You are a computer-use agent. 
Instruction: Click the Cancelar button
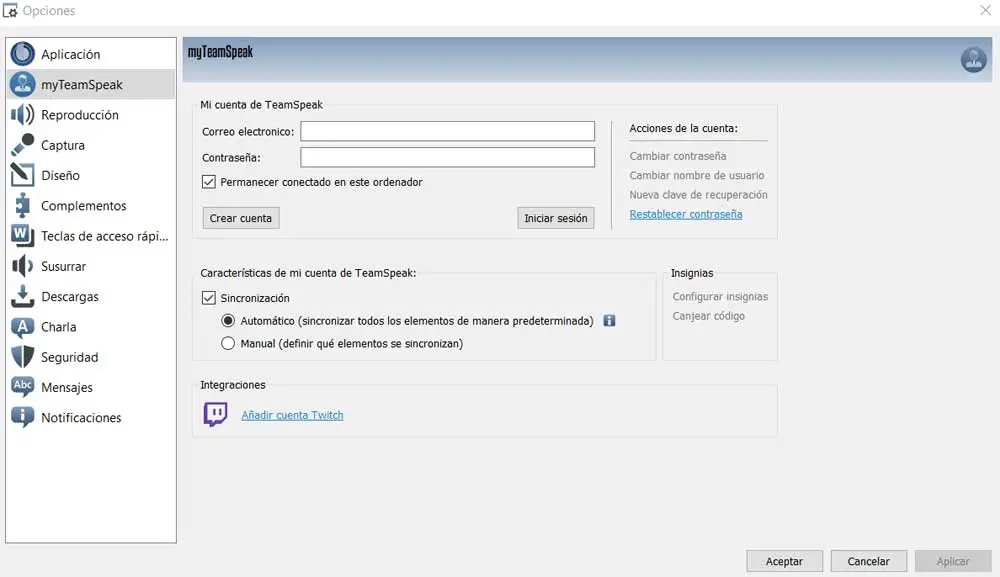pyautogui.click(x=869, y=561)
